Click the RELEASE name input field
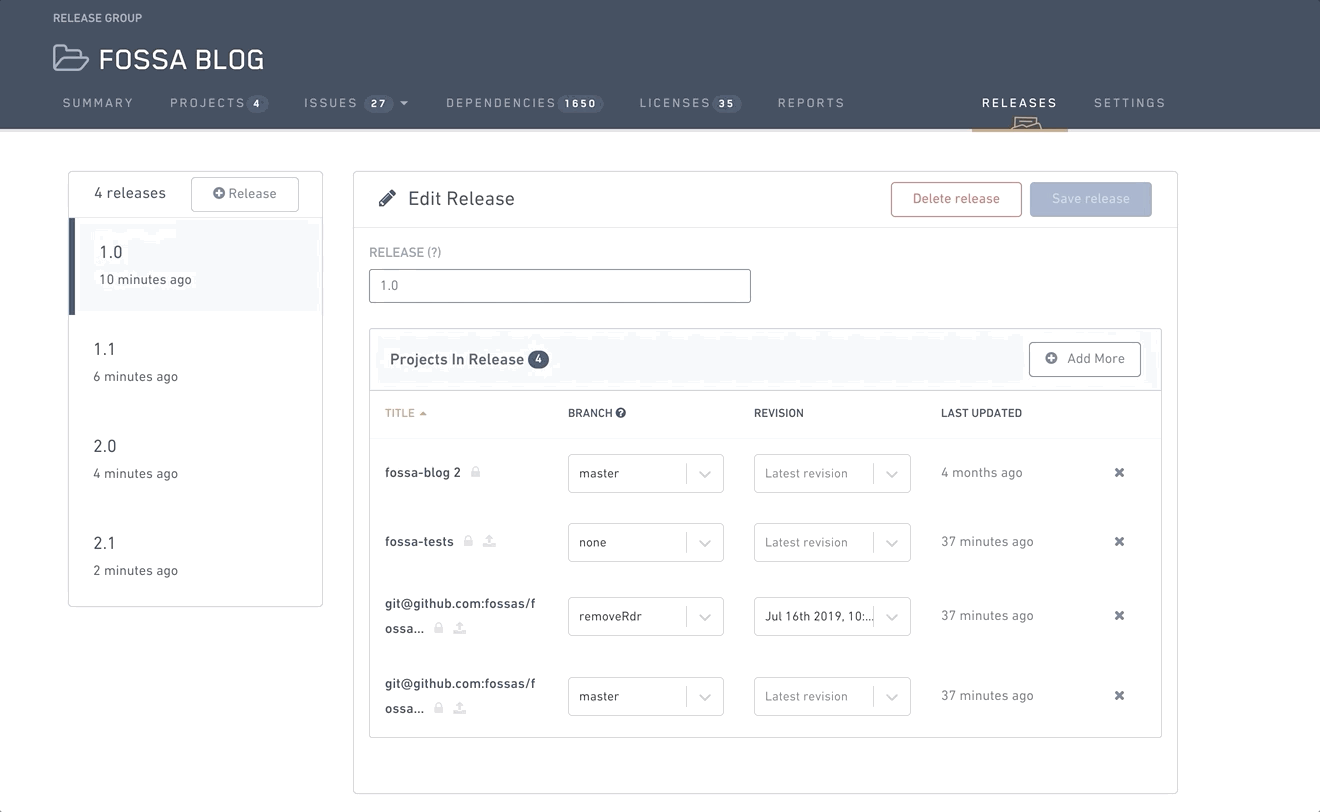The width and height of the screenshot is (1320, 812). 559,286
